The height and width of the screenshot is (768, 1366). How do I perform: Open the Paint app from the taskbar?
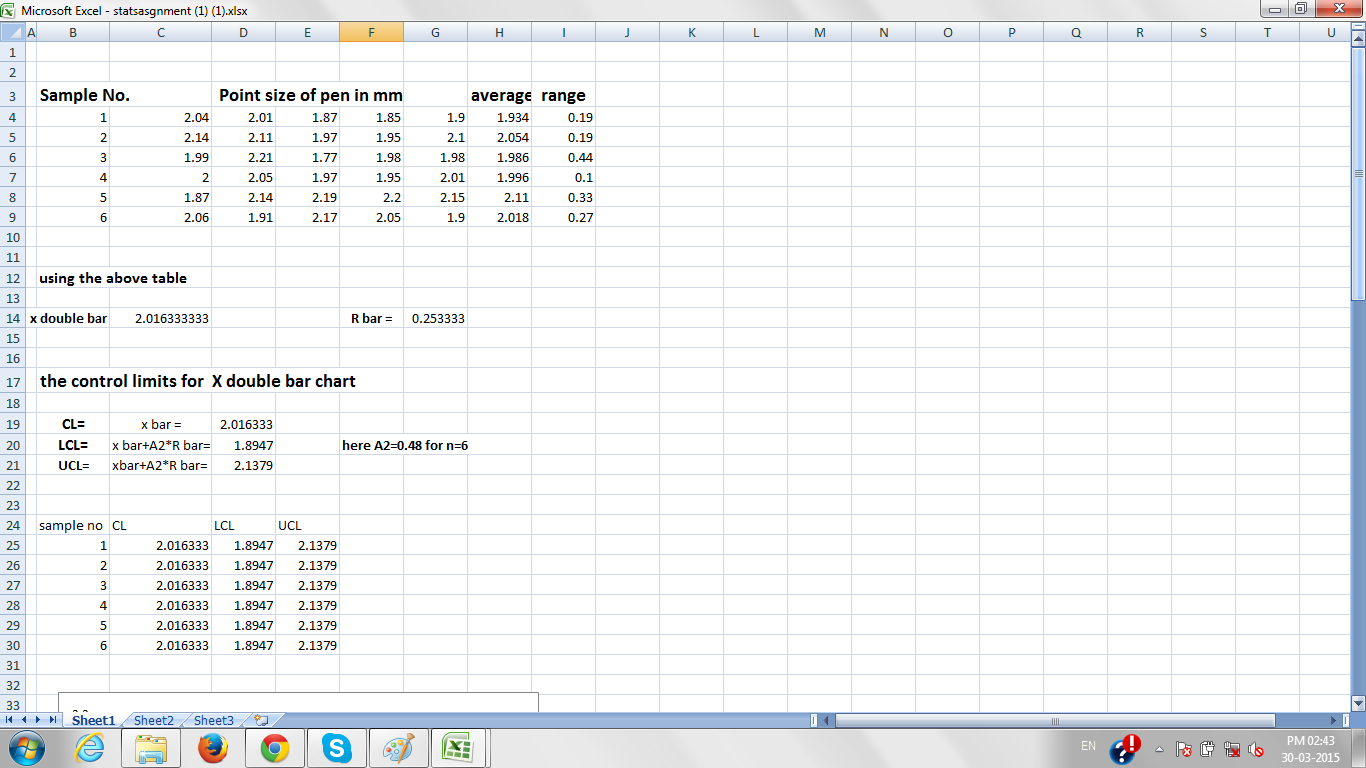tap(399, 748)
